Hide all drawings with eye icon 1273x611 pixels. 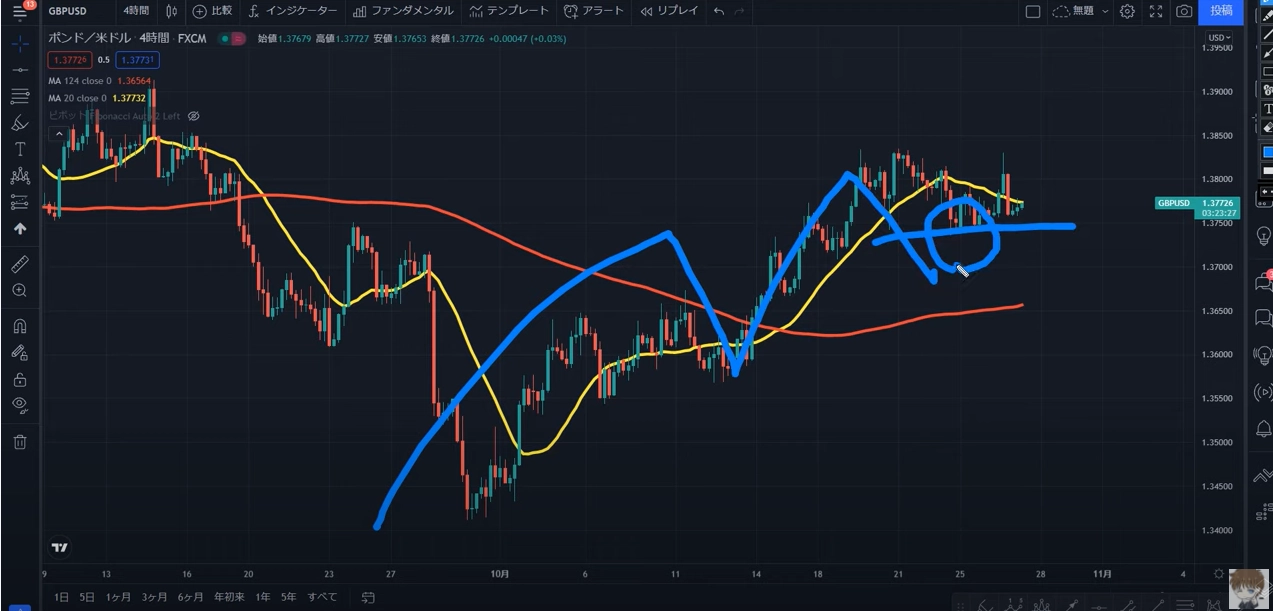[x=19, y=405]
